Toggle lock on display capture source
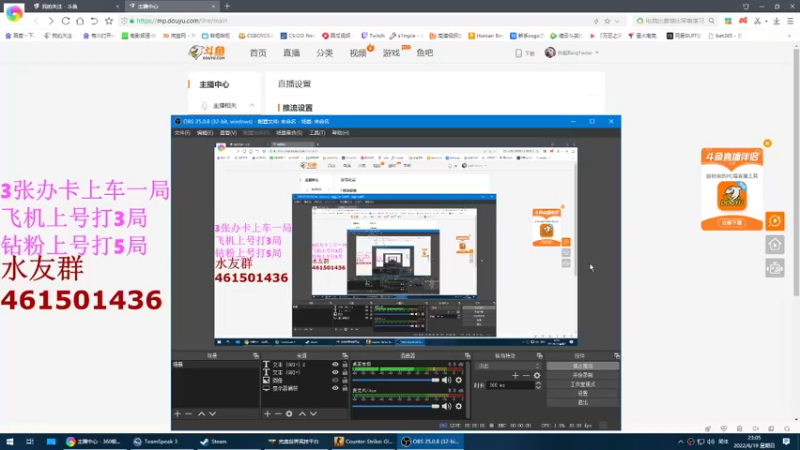 (345, 388)
